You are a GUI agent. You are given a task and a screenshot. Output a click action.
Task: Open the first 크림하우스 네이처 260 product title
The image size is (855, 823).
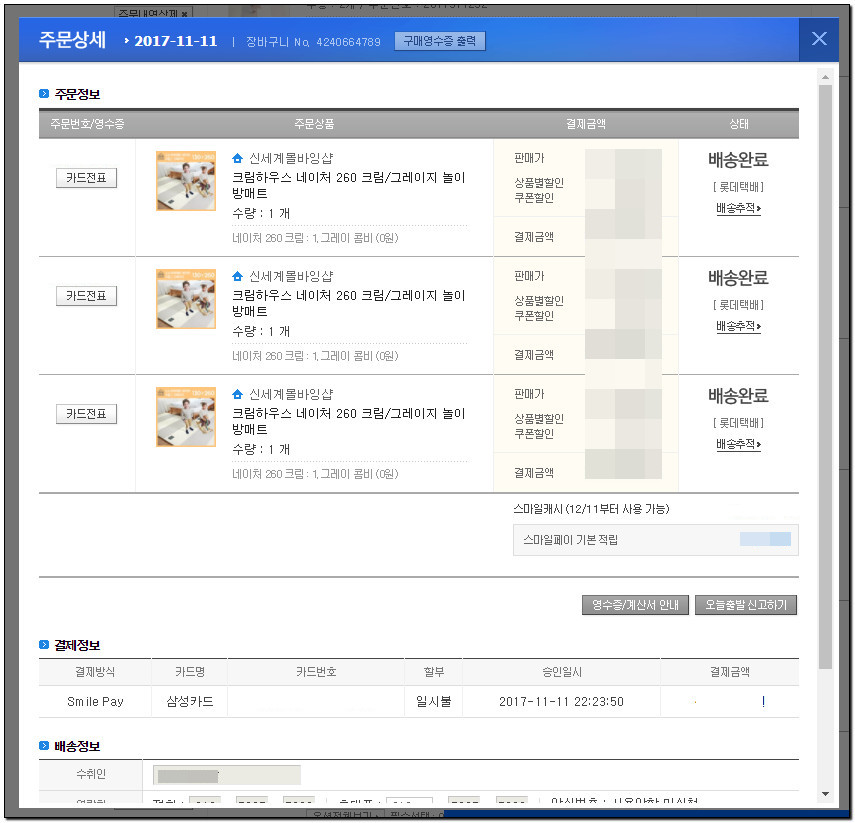coord(348,185)
